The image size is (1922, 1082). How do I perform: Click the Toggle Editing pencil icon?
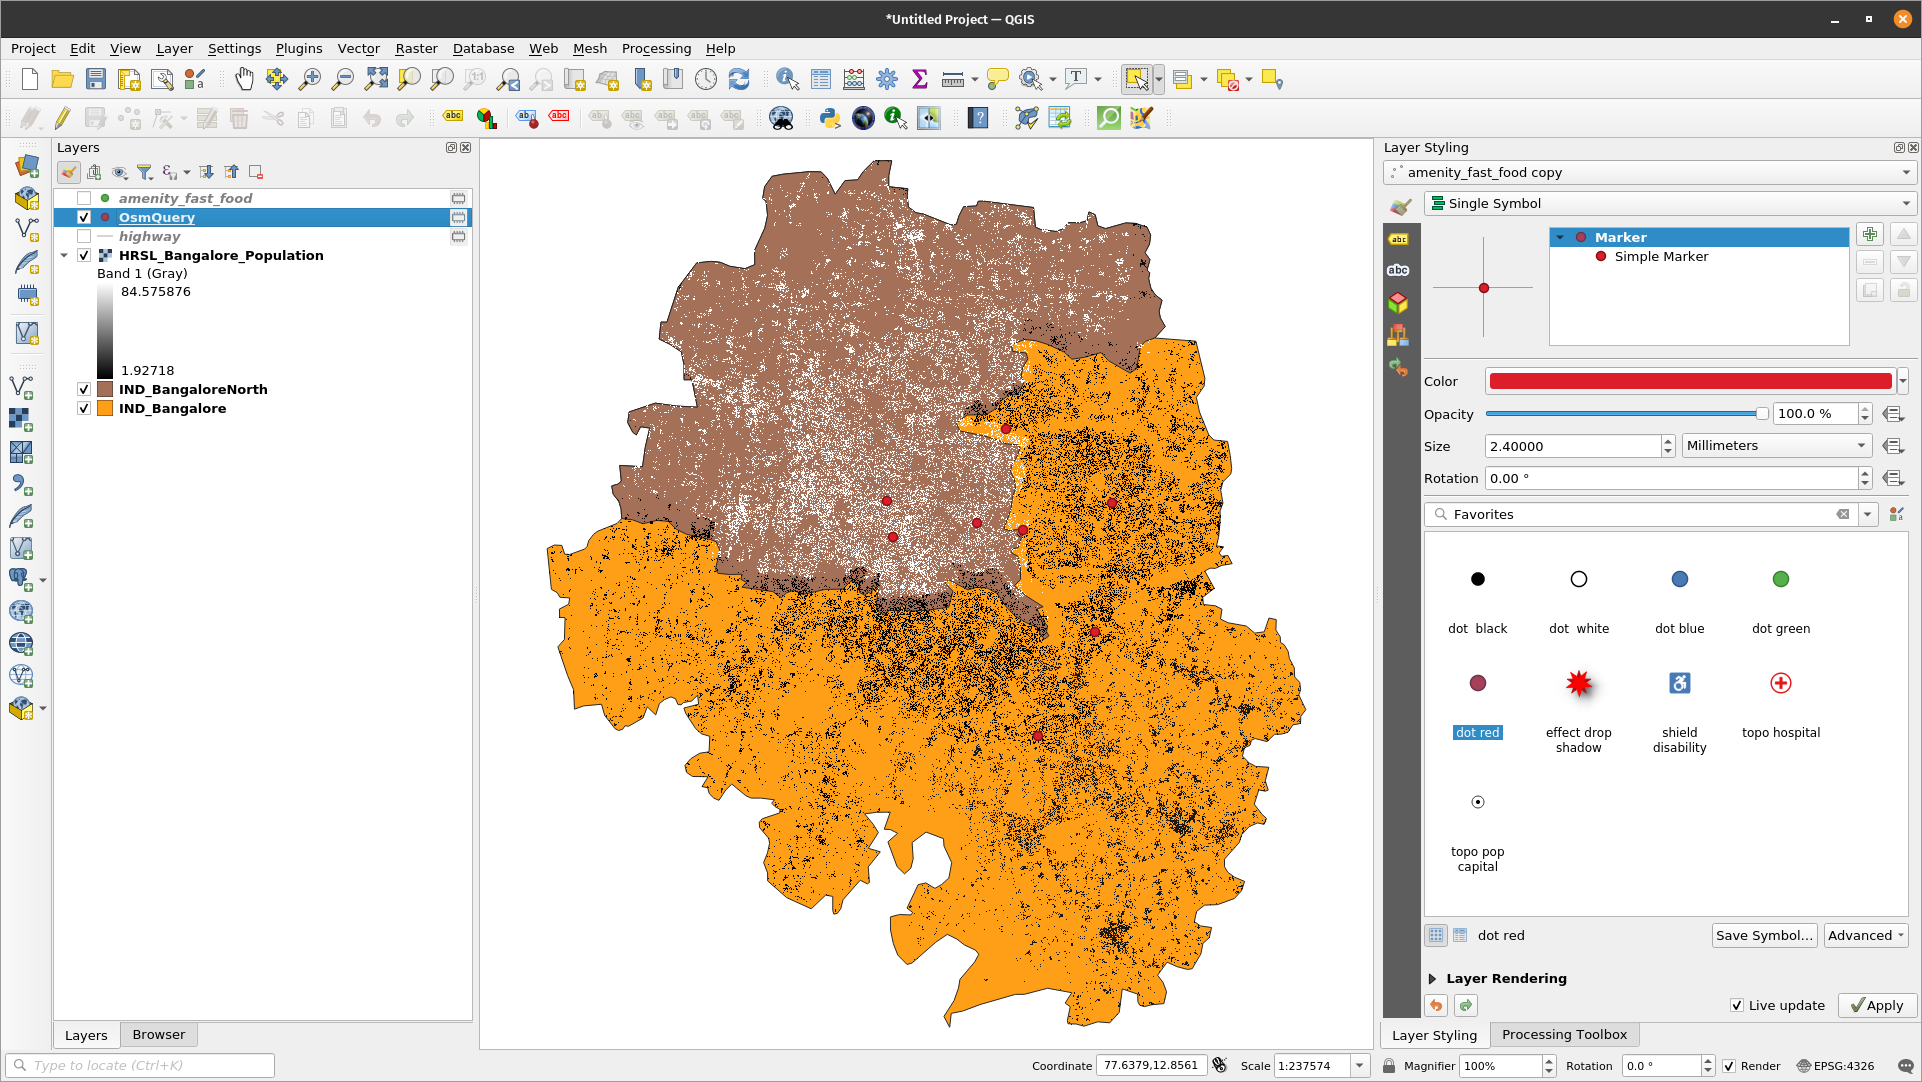pos(62,118)
